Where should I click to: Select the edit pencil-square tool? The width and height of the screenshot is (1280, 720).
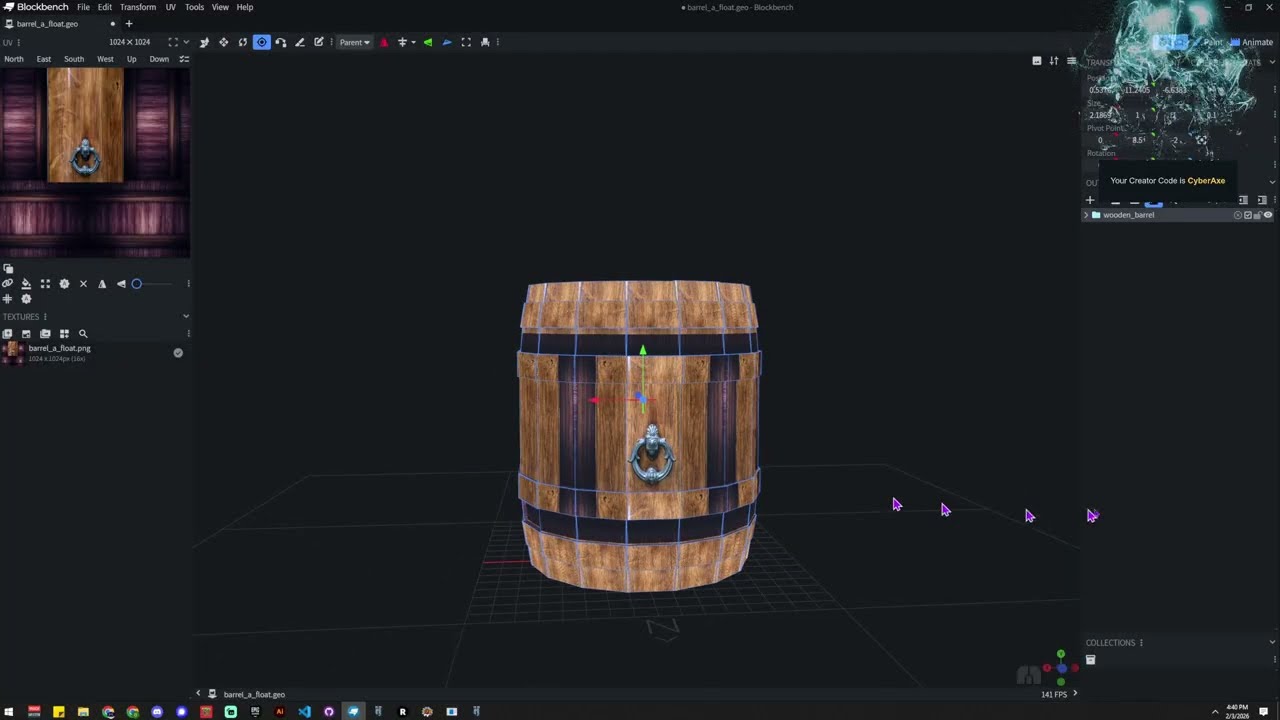pos(319,42)
